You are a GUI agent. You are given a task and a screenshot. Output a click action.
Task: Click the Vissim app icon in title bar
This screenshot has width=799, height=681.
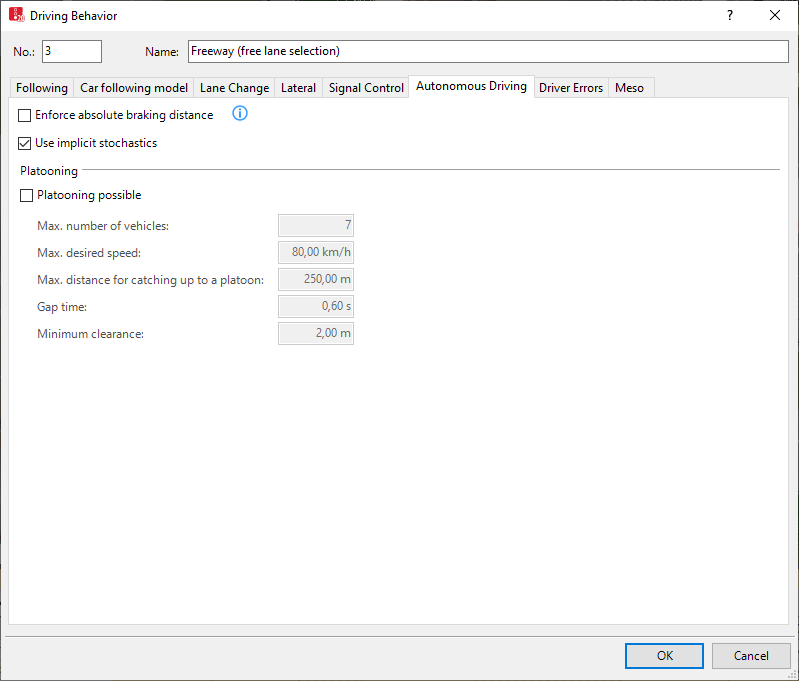click(x=17, y=15)
